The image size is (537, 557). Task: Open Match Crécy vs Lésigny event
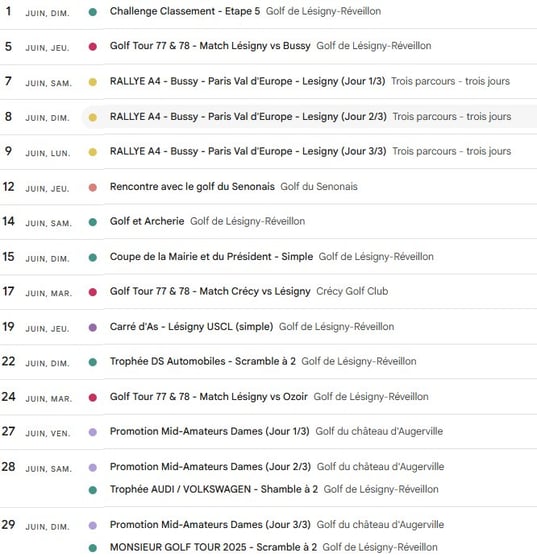point(249,291)
